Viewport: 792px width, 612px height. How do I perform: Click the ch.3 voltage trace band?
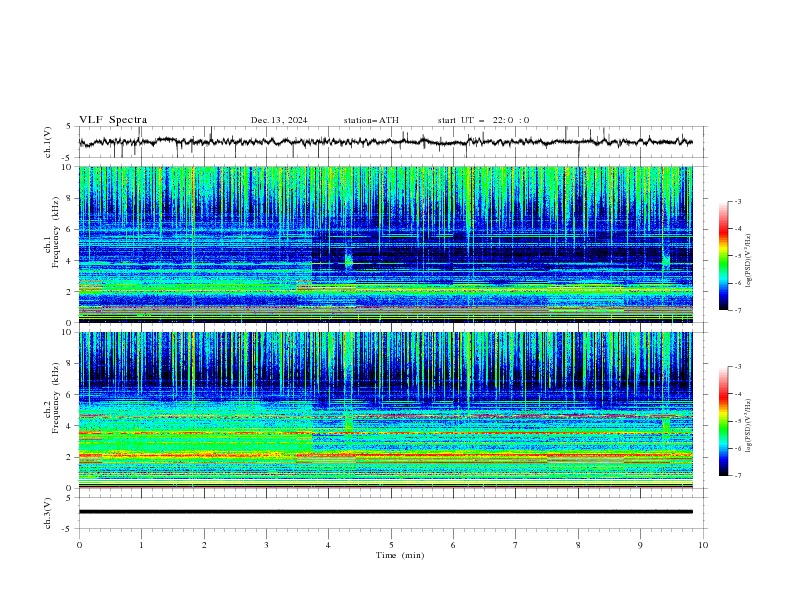pyautogui.click(x=386, y=512)
